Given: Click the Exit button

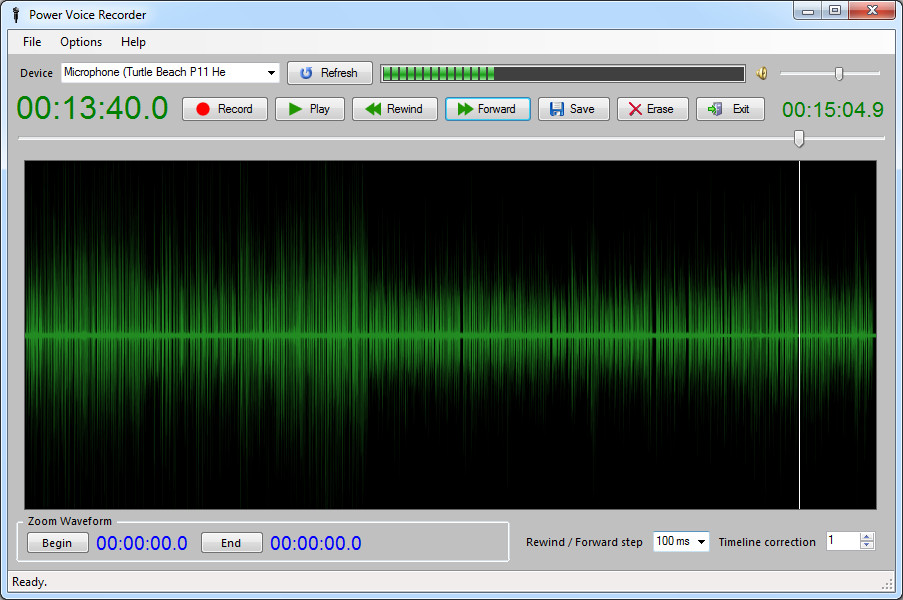Looking at the screenshot, I should click(730, 109).
